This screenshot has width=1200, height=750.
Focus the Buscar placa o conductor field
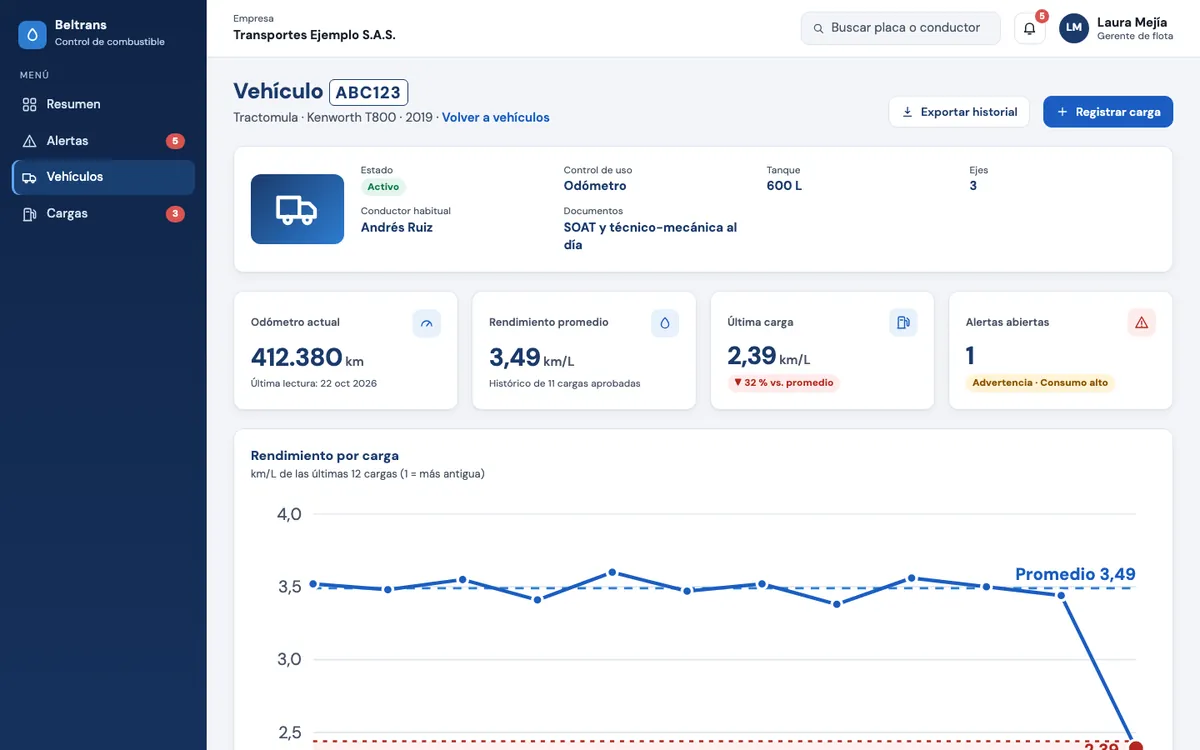click(900, 28)
